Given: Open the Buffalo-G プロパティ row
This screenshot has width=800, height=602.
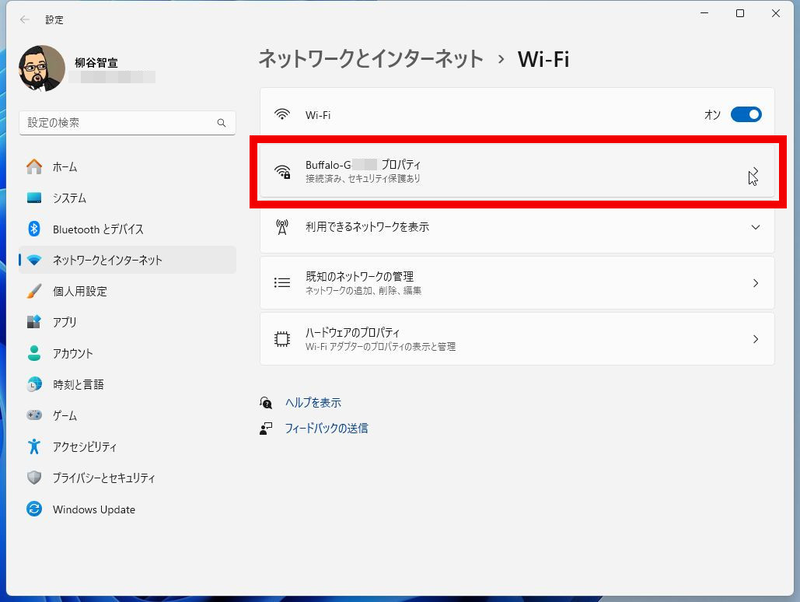Looking at the screenshot, I should [517, 171].
